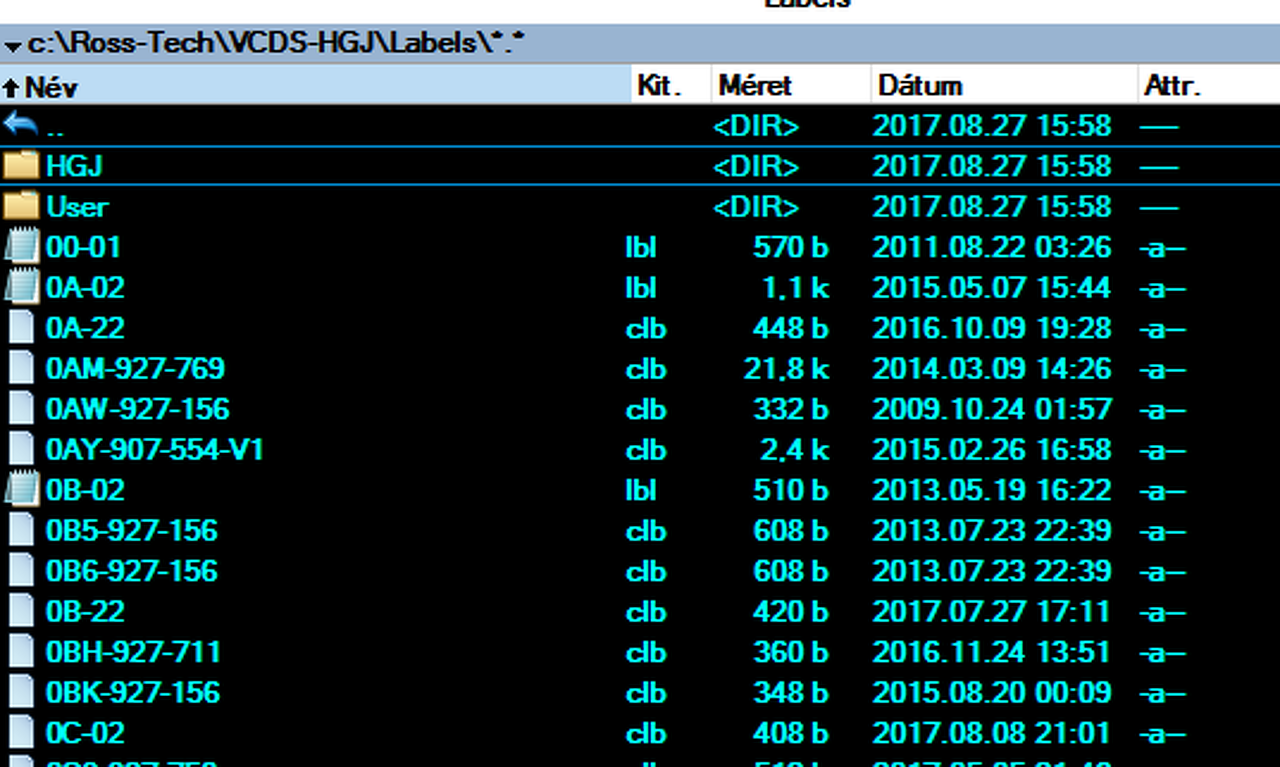Viewport: 1280px width, 767px height.
Task: Select the file name 0C-02
Action: click(85, 733)
